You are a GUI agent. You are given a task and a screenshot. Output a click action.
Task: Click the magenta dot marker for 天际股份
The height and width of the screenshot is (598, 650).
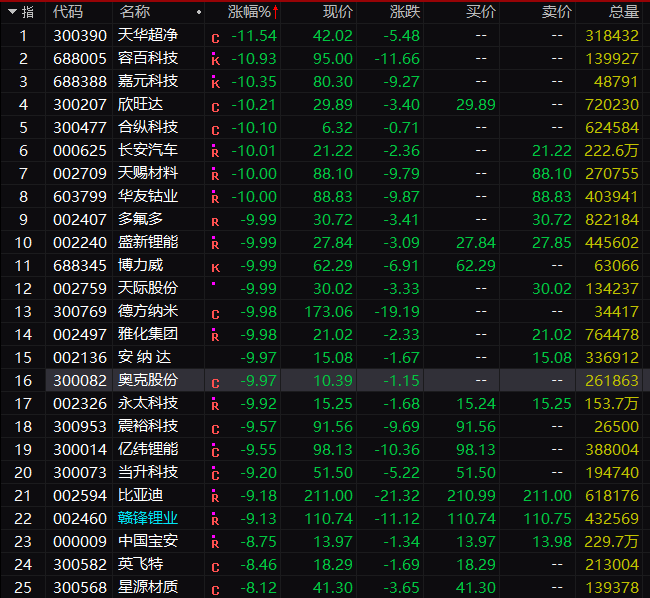click(214, 283)
